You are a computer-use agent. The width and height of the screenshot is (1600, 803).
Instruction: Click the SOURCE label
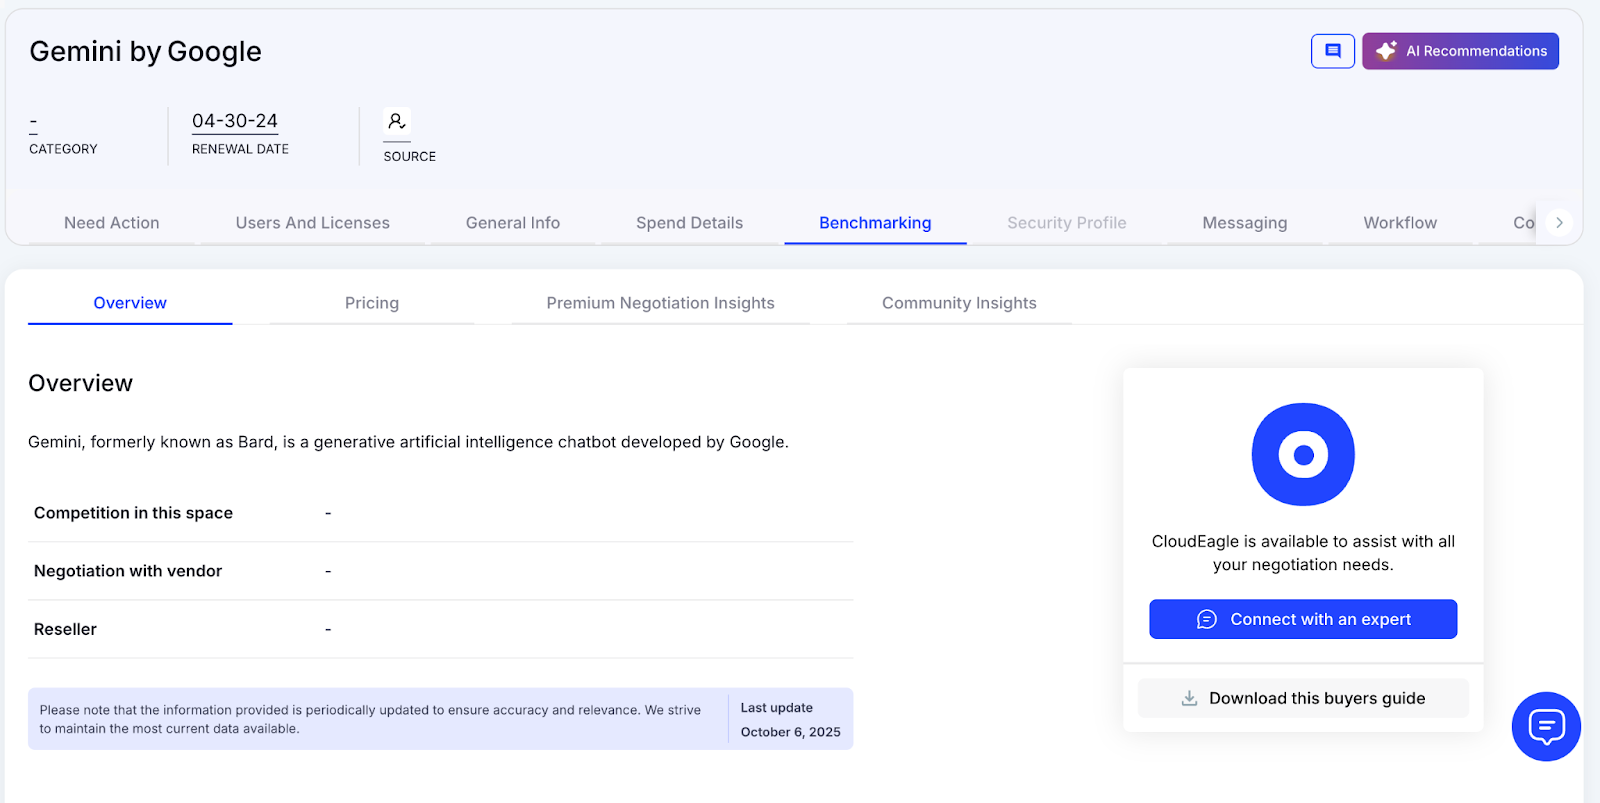(410, 156)
